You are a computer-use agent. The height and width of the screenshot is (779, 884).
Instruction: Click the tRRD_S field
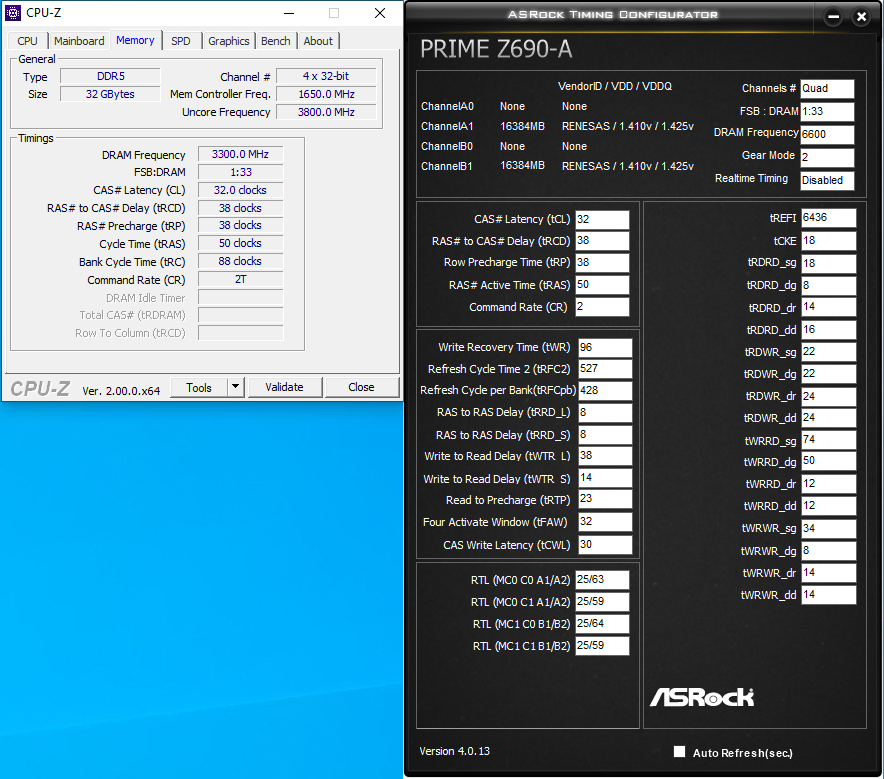pyautogui.click(x=605, y=435)
